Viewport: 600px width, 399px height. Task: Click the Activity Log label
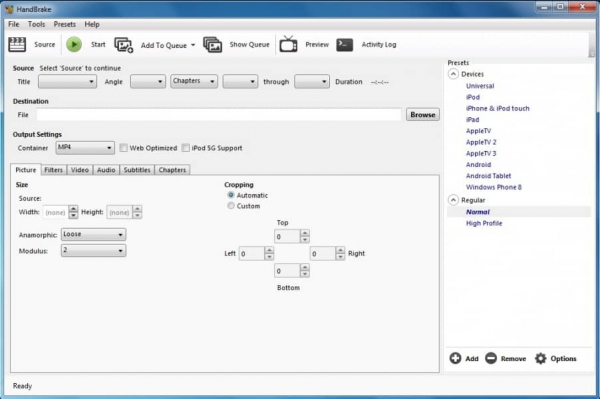click(x=379, y=44)
